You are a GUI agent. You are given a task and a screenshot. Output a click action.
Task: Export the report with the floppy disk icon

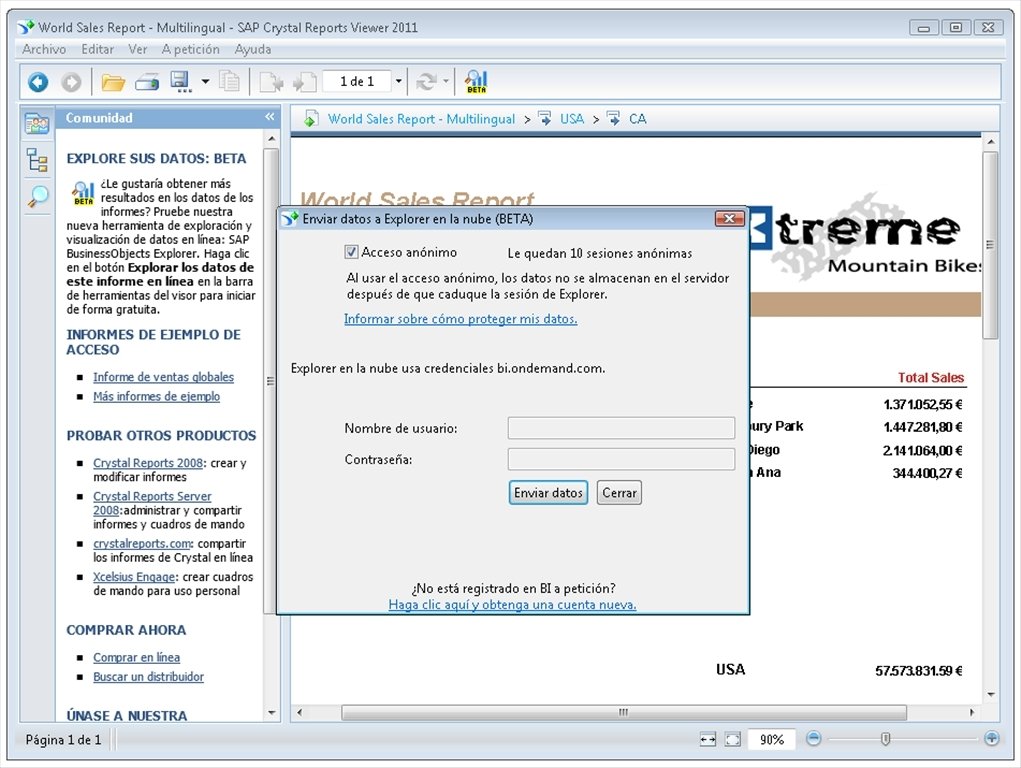click(x=180, y=82)
